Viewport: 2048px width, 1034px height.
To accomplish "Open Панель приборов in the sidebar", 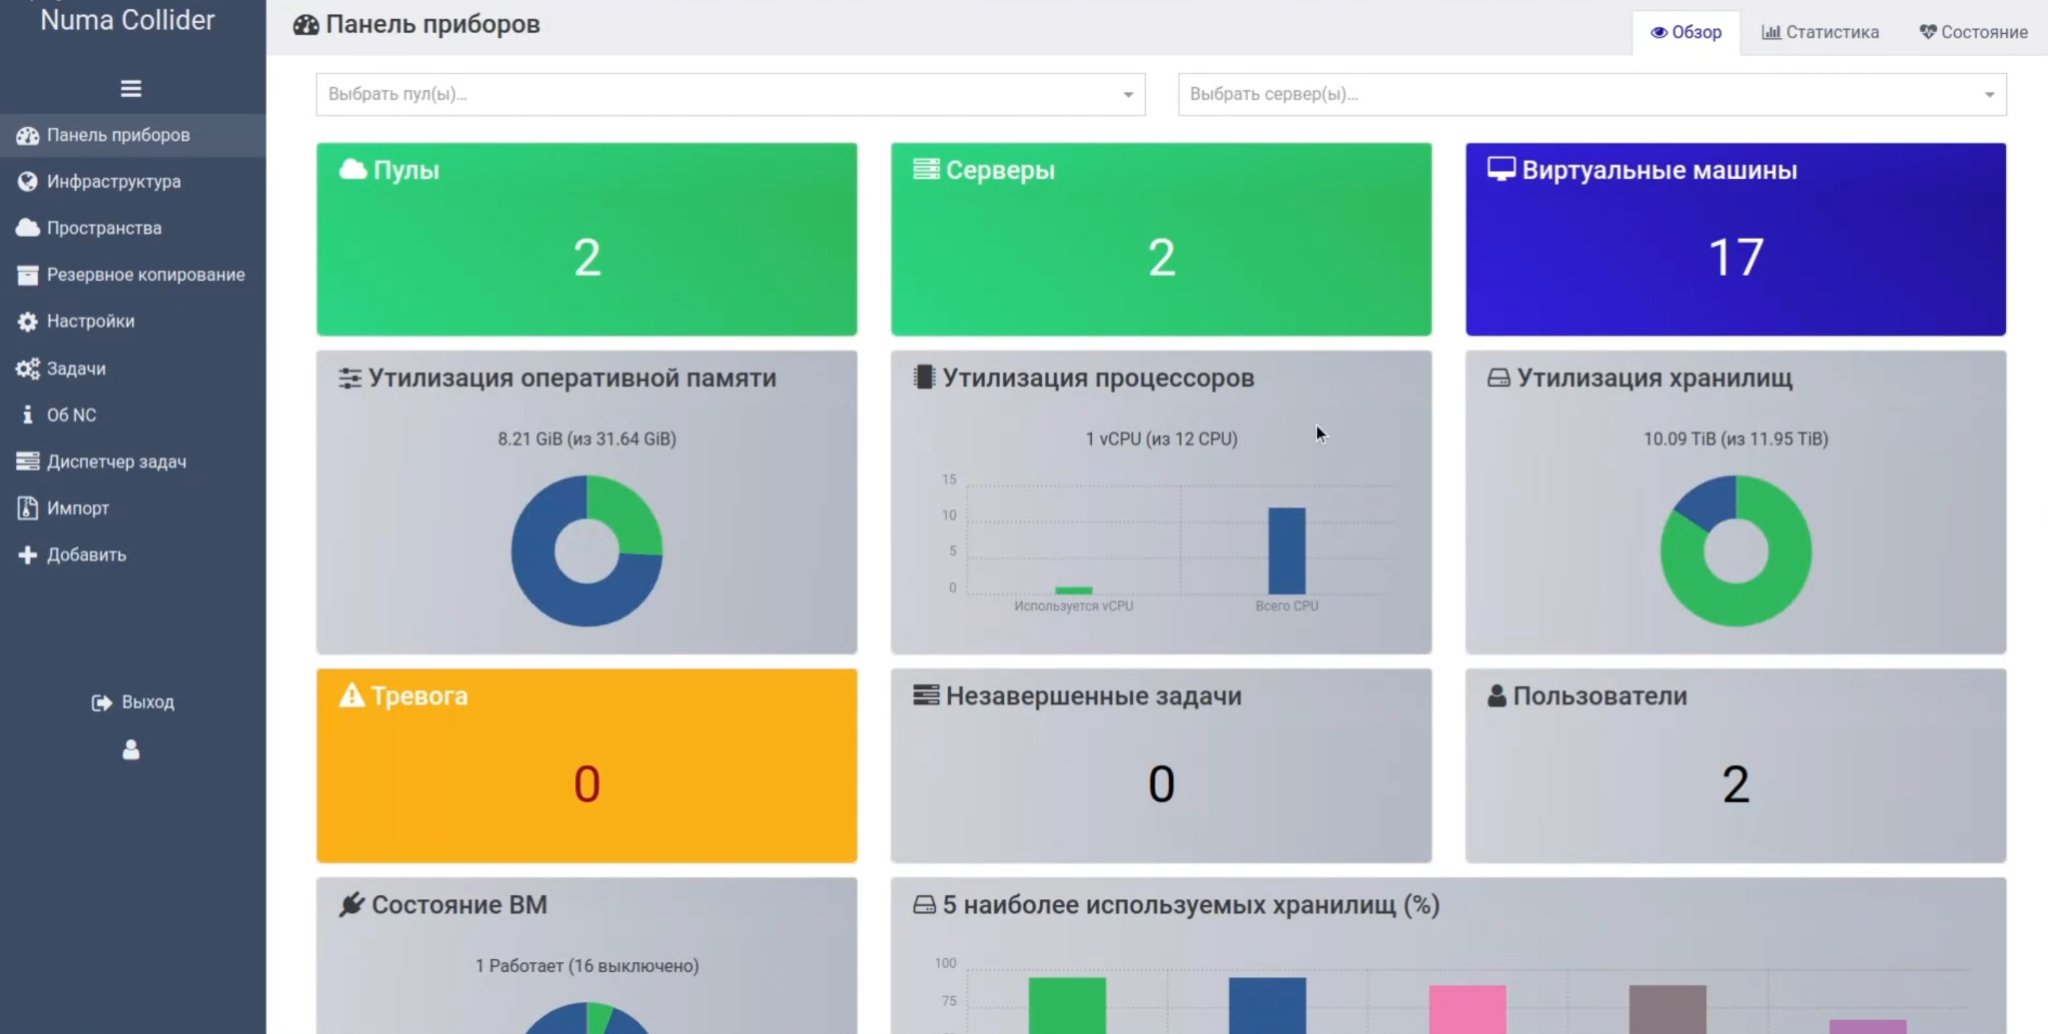I will click(133, 135).
